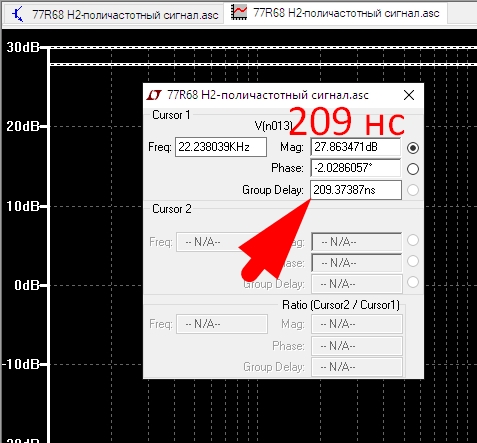Image resolution: width=477 pixels, height=443 pixels.
Task: Click Cursor 1 Mag field 27.863471dB
Action: [356, 147]
